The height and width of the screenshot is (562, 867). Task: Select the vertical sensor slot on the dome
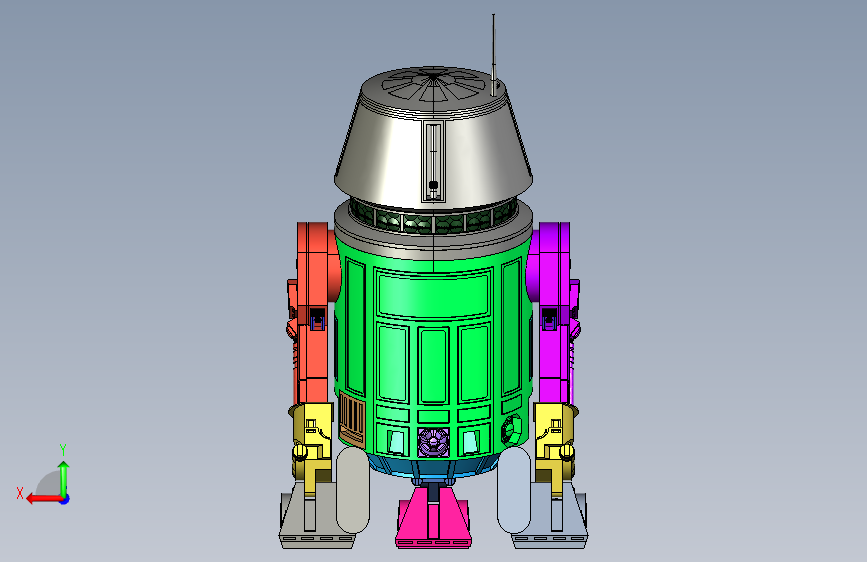pos(433,160)
